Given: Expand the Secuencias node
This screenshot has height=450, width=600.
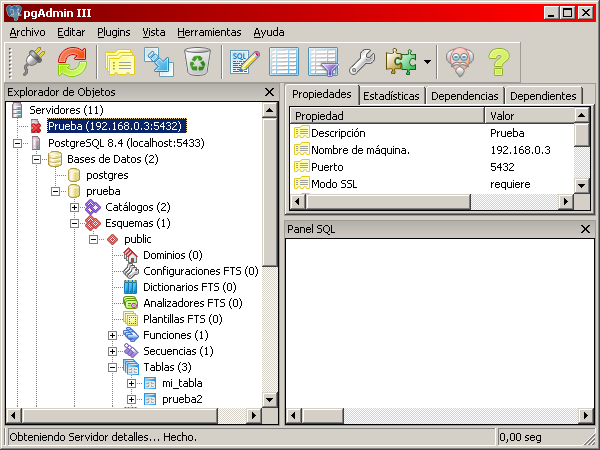Looking at the screenshot, I should click(112, 351).
